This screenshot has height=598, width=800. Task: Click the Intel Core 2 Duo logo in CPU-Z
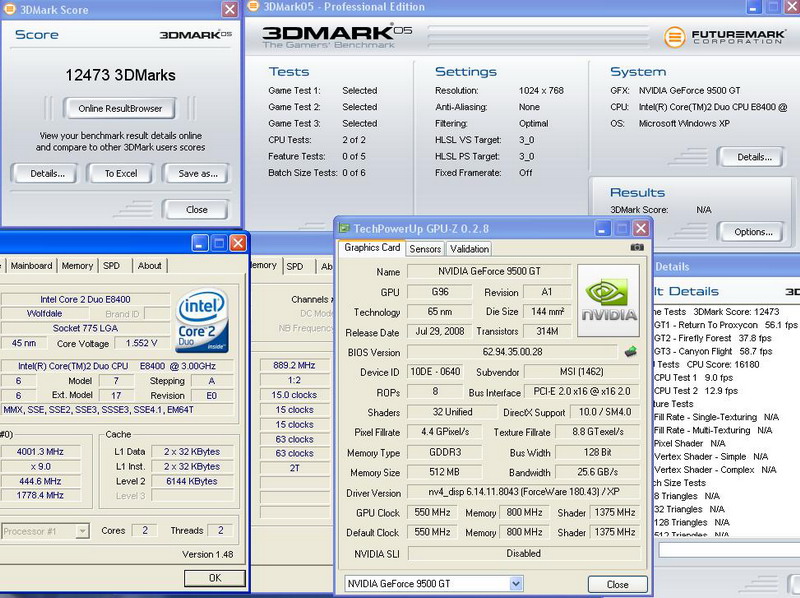click(202, 320)
